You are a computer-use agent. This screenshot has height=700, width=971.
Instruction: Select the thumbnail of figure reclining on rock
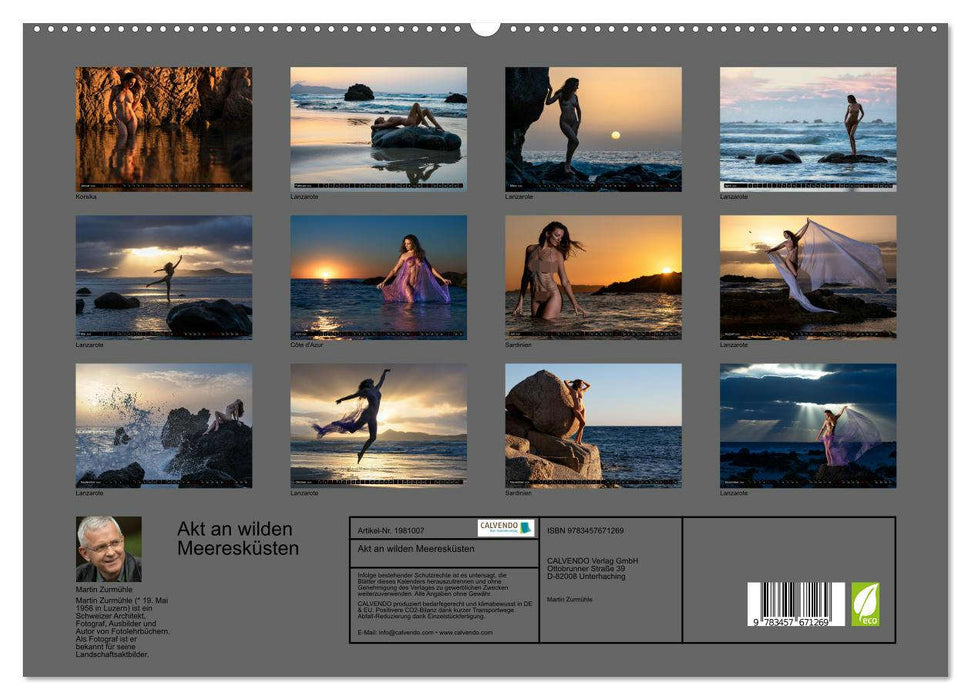click(378, 128)
